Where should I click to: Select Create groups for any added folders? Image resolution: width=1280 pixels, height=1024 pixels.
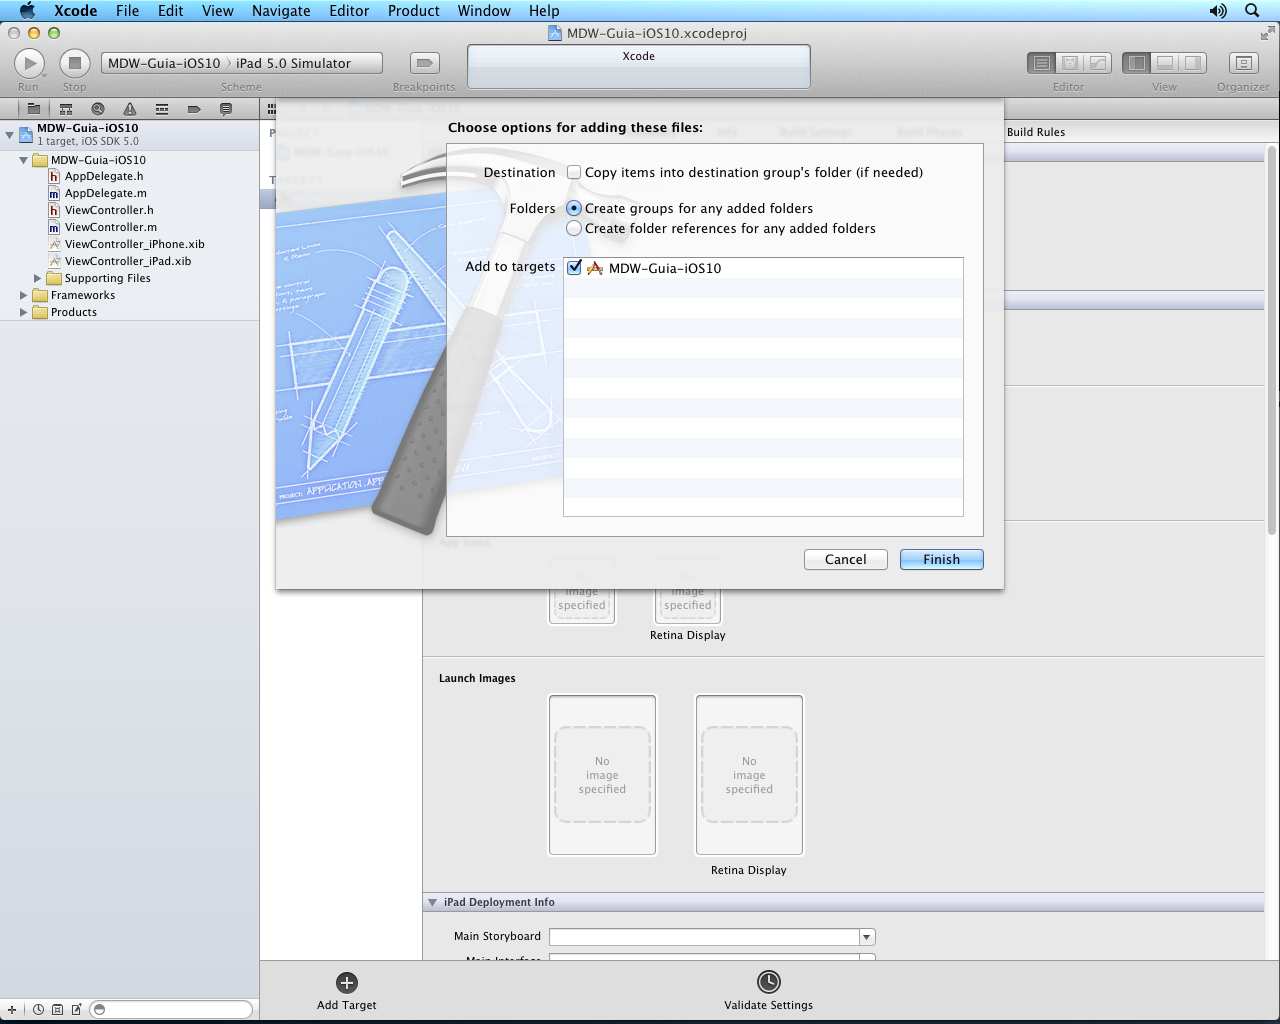574,208
